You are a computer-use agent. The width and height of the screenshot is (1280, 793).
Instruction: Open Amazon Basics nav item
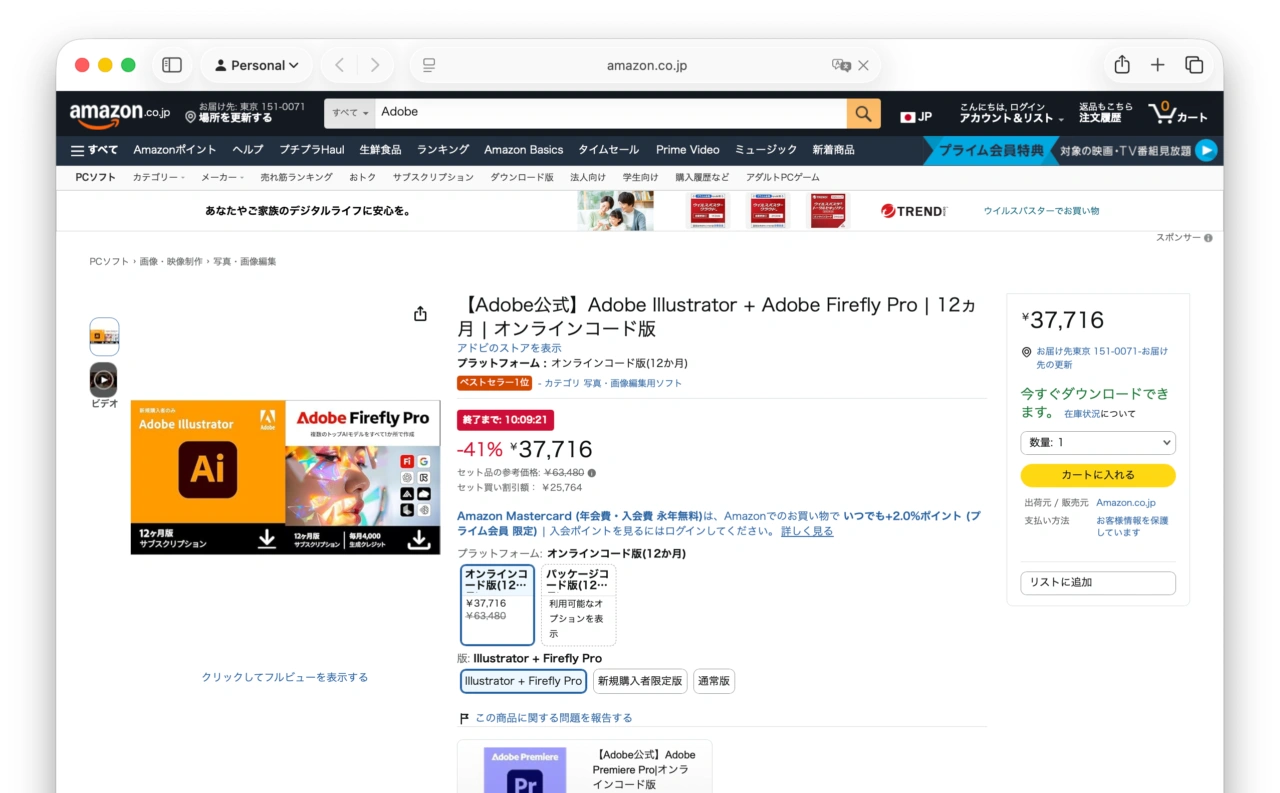524,150
